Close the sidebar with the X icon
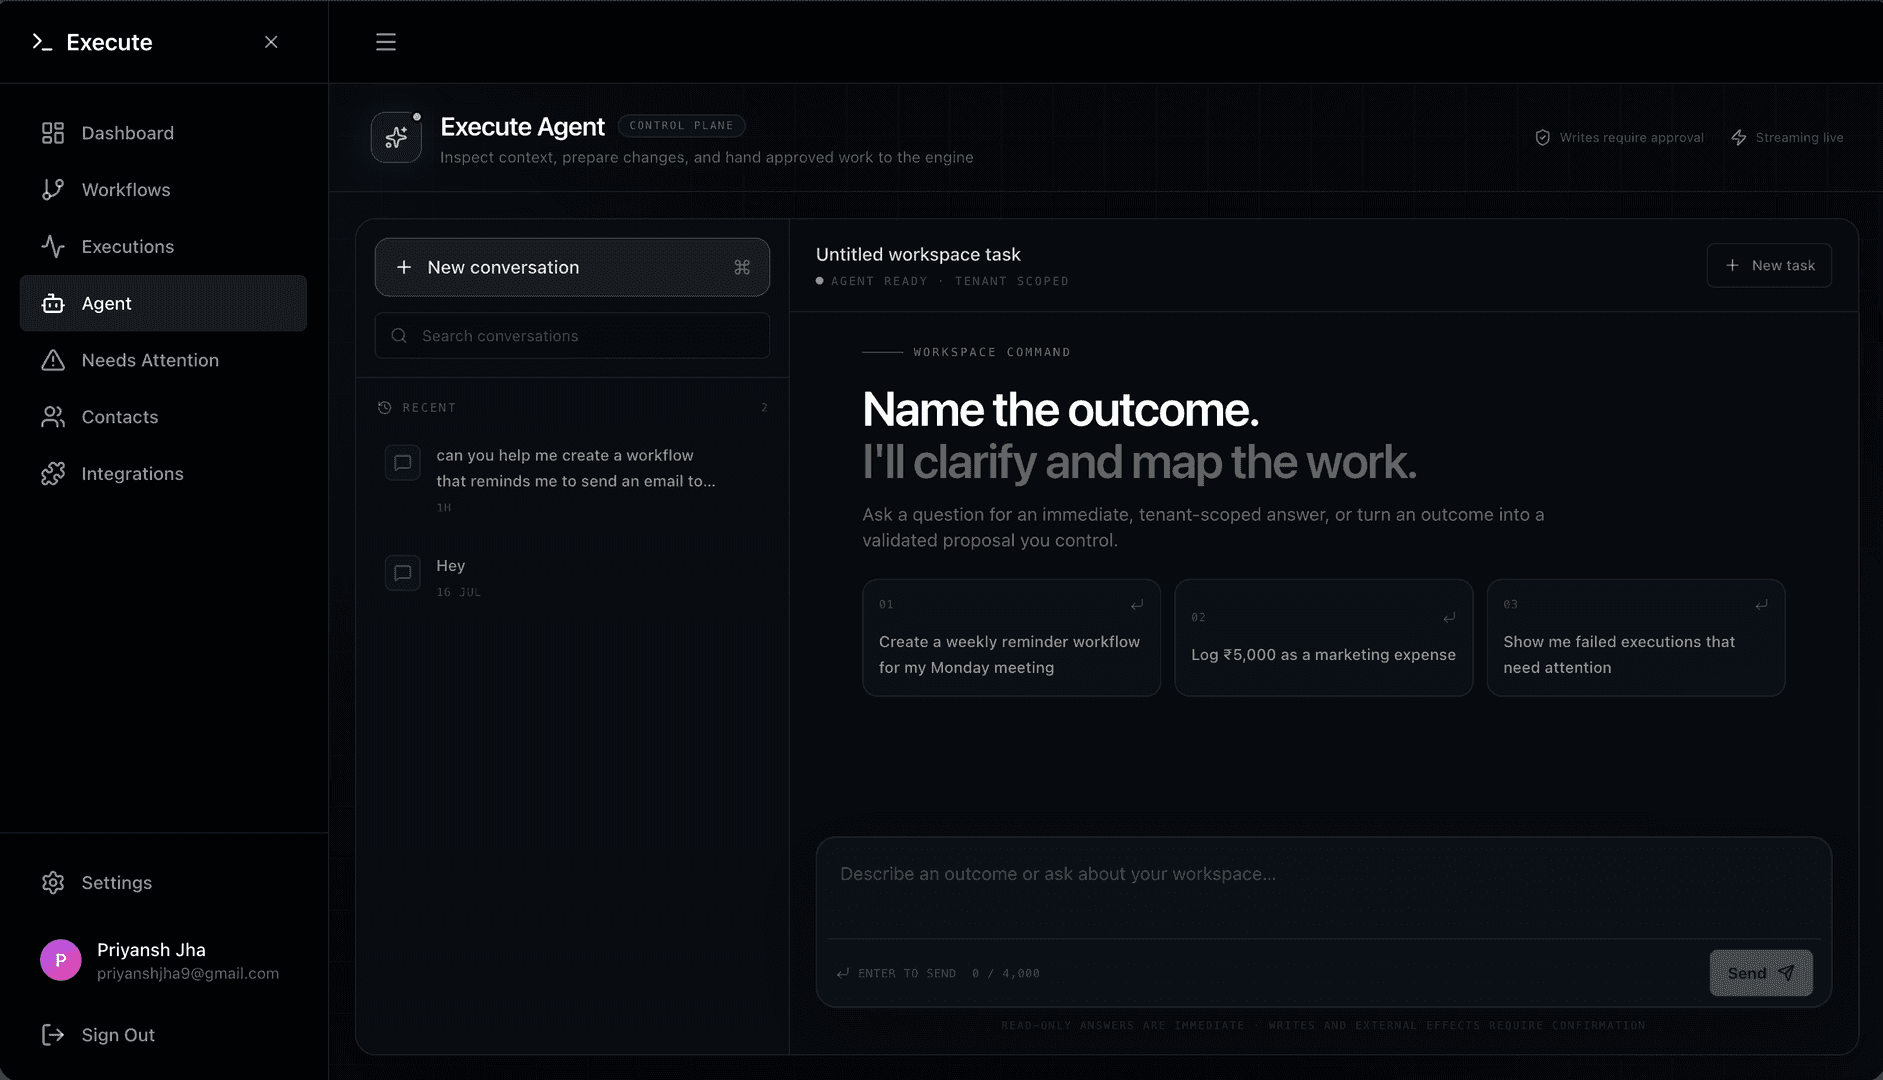This screenshot has height=1080, width=1883. tap(271, 42)
